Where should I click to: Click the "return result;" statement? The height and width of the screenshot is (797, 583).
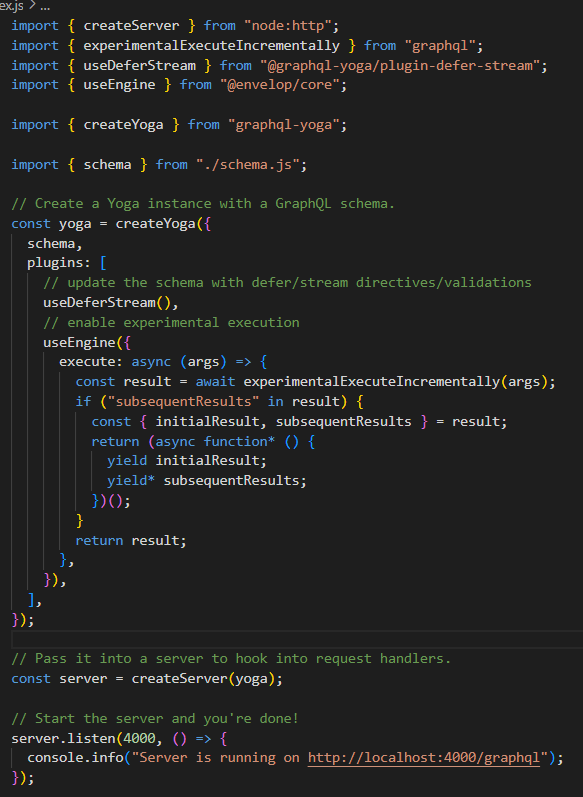pos(131,540)
